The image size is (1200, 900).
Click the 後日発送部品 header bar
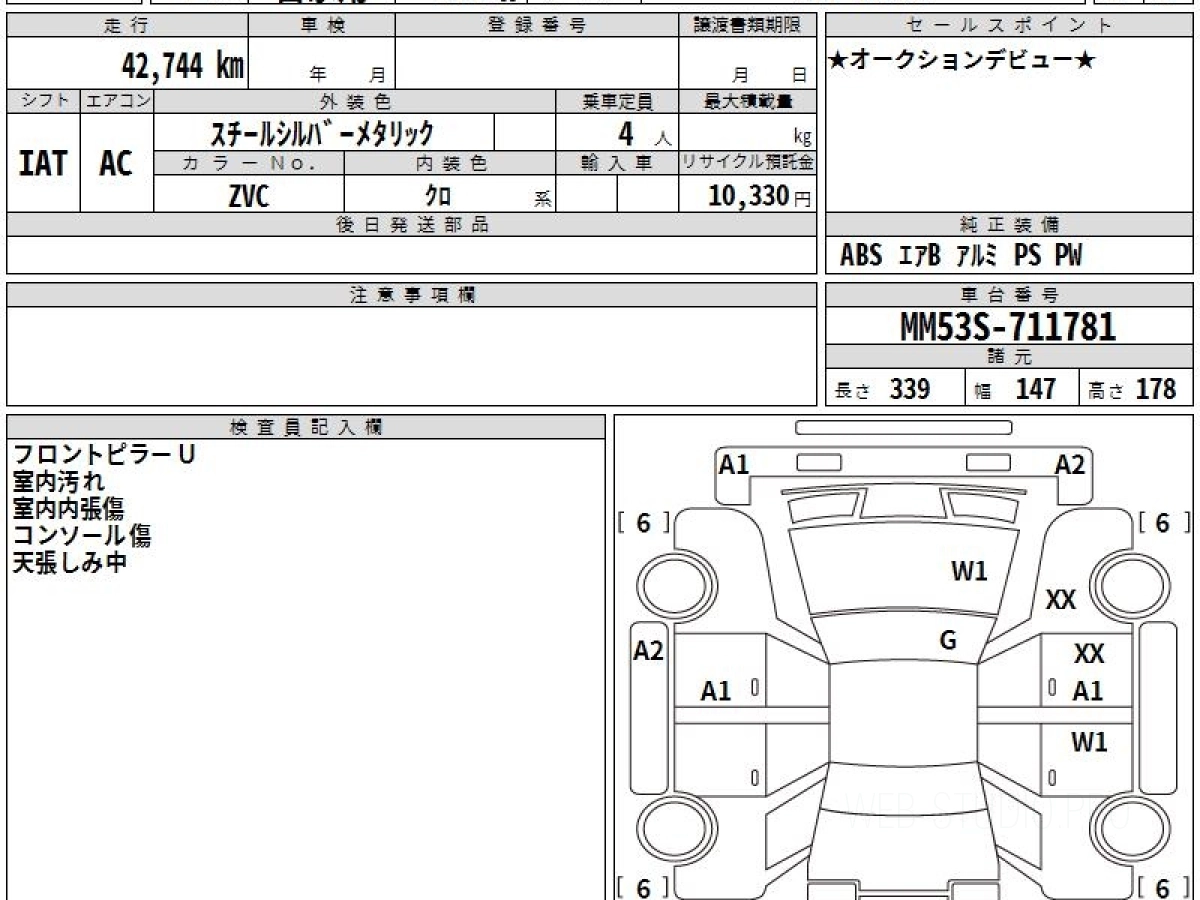(x=412, y=225)
